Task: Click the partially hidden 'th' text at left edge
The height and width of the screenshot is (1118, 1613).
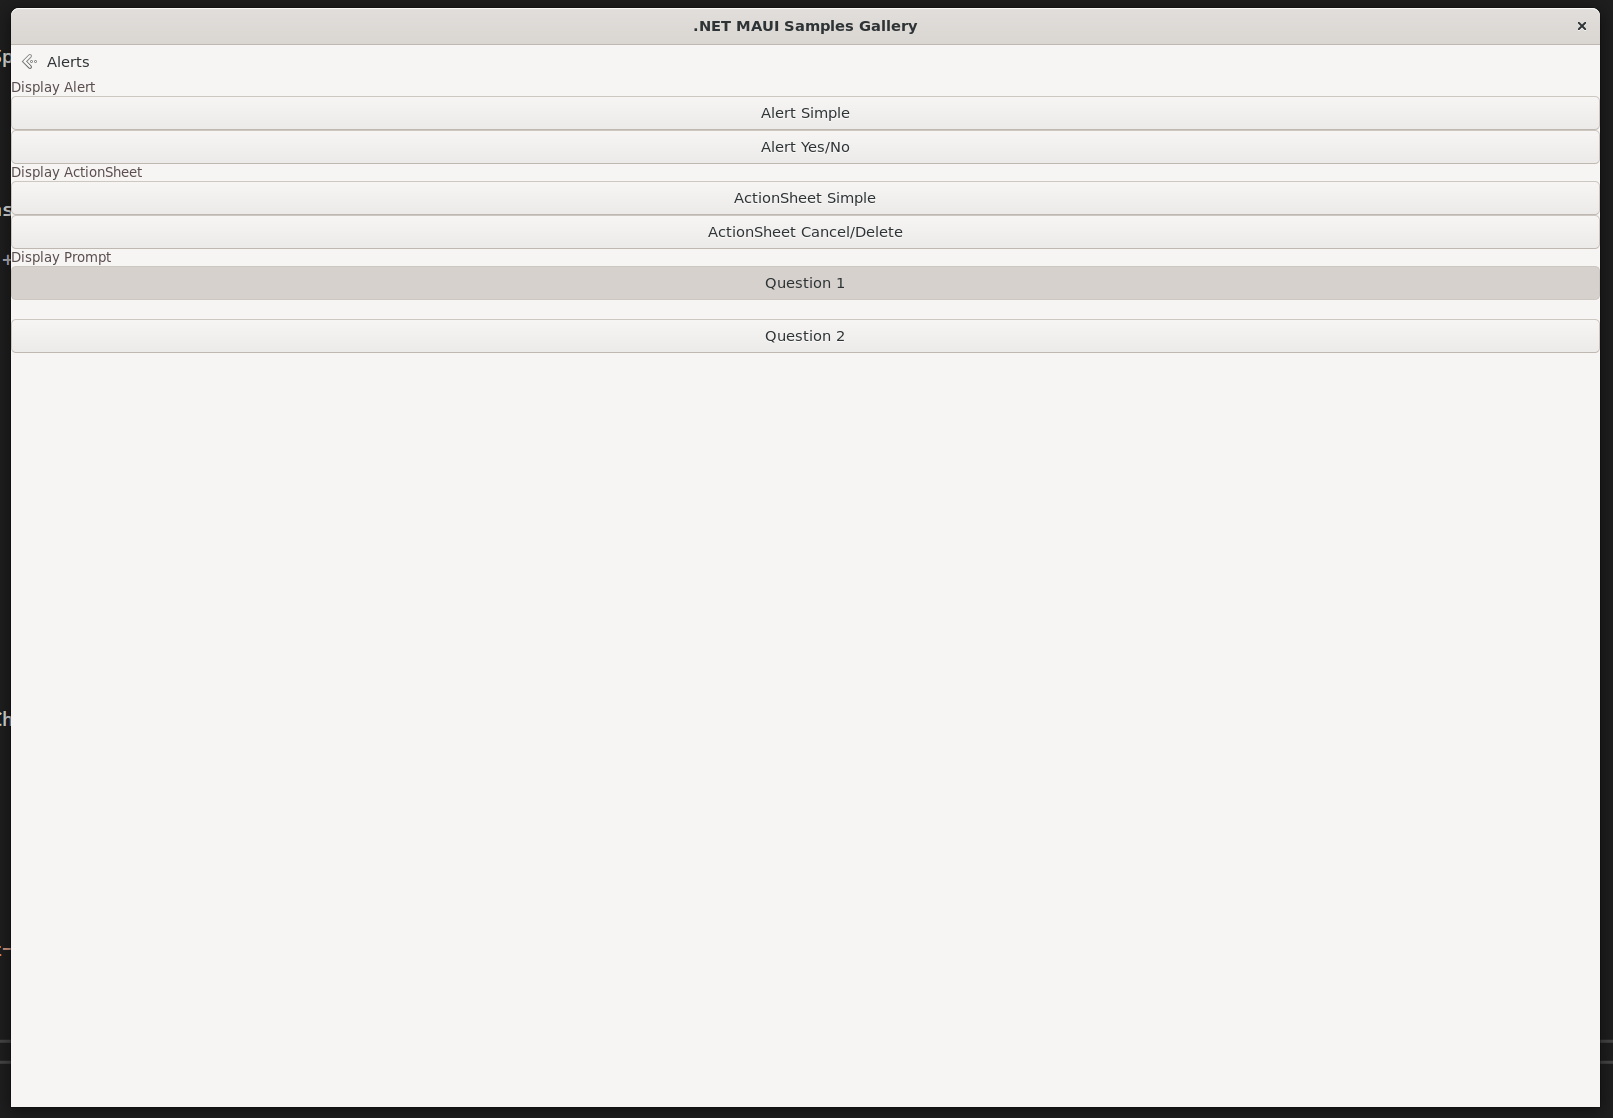Action: pos(4,719)
